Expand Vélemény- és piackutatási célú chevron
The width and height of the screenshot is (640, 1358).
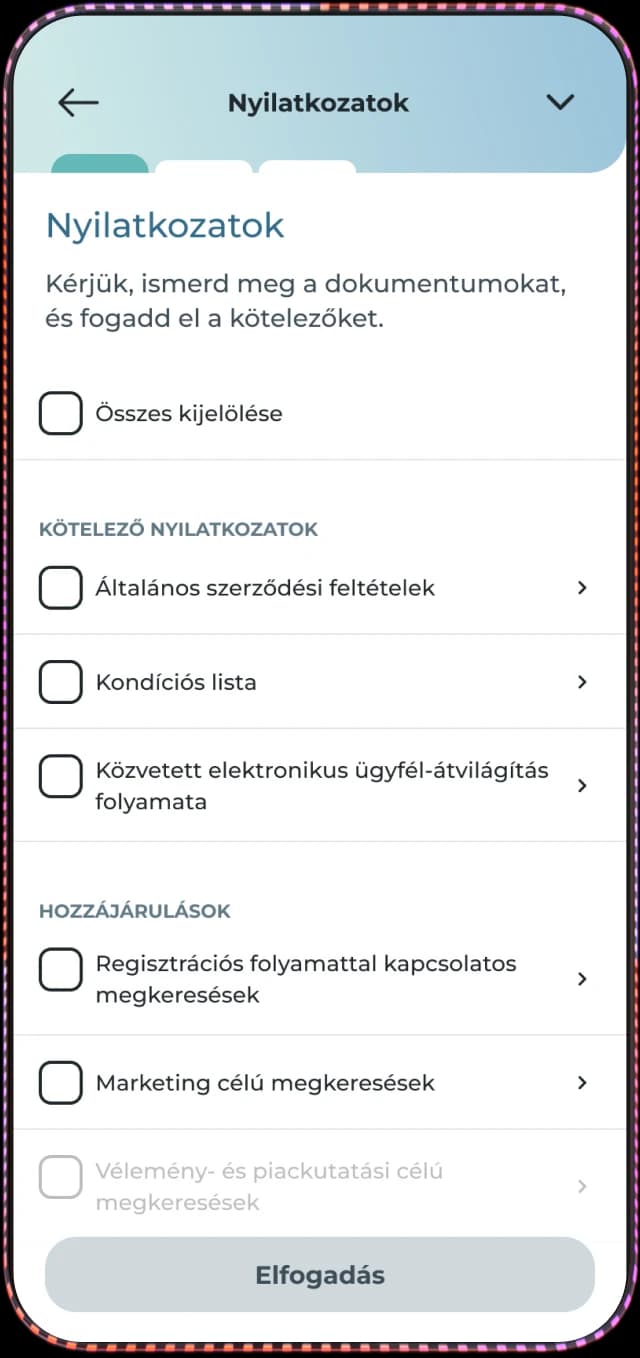[x=582, y=1186]
